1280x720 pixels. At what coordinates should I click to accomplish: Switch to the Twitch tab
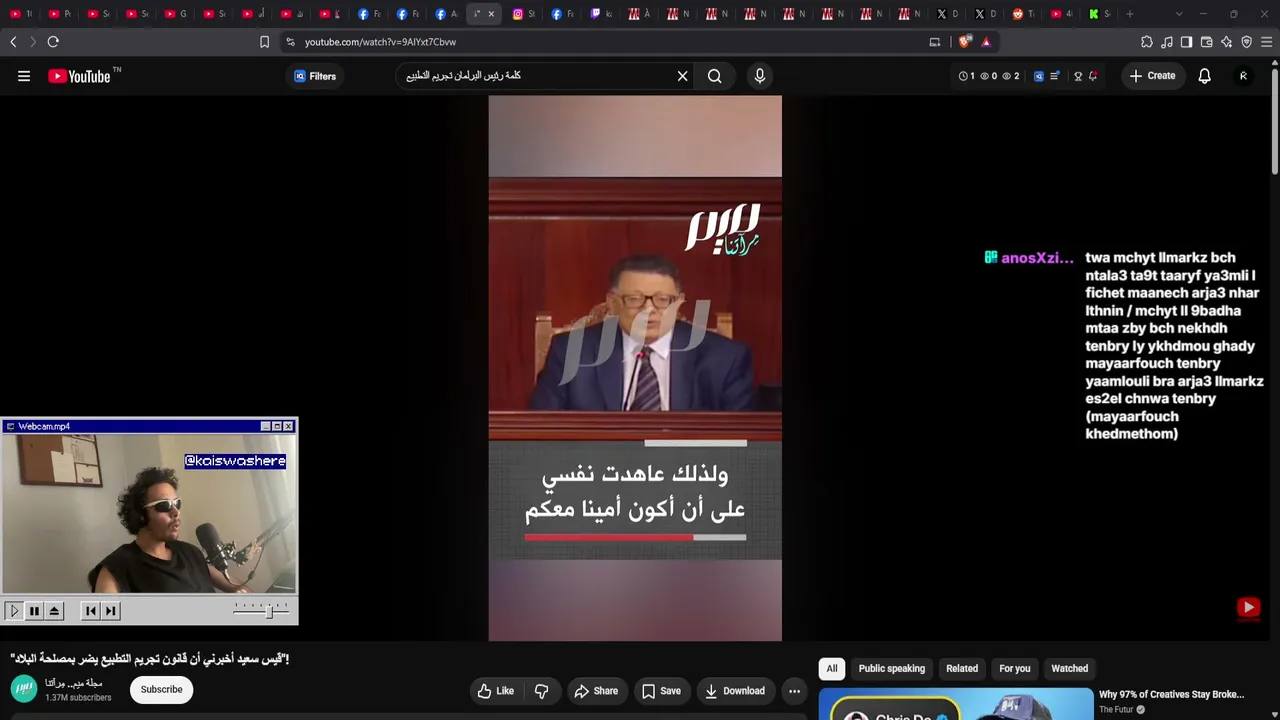(602, 14)
